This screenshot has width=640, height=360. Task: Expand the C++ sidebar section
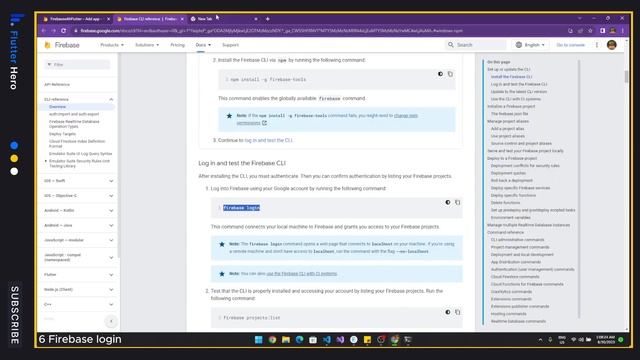coord(111,304)
